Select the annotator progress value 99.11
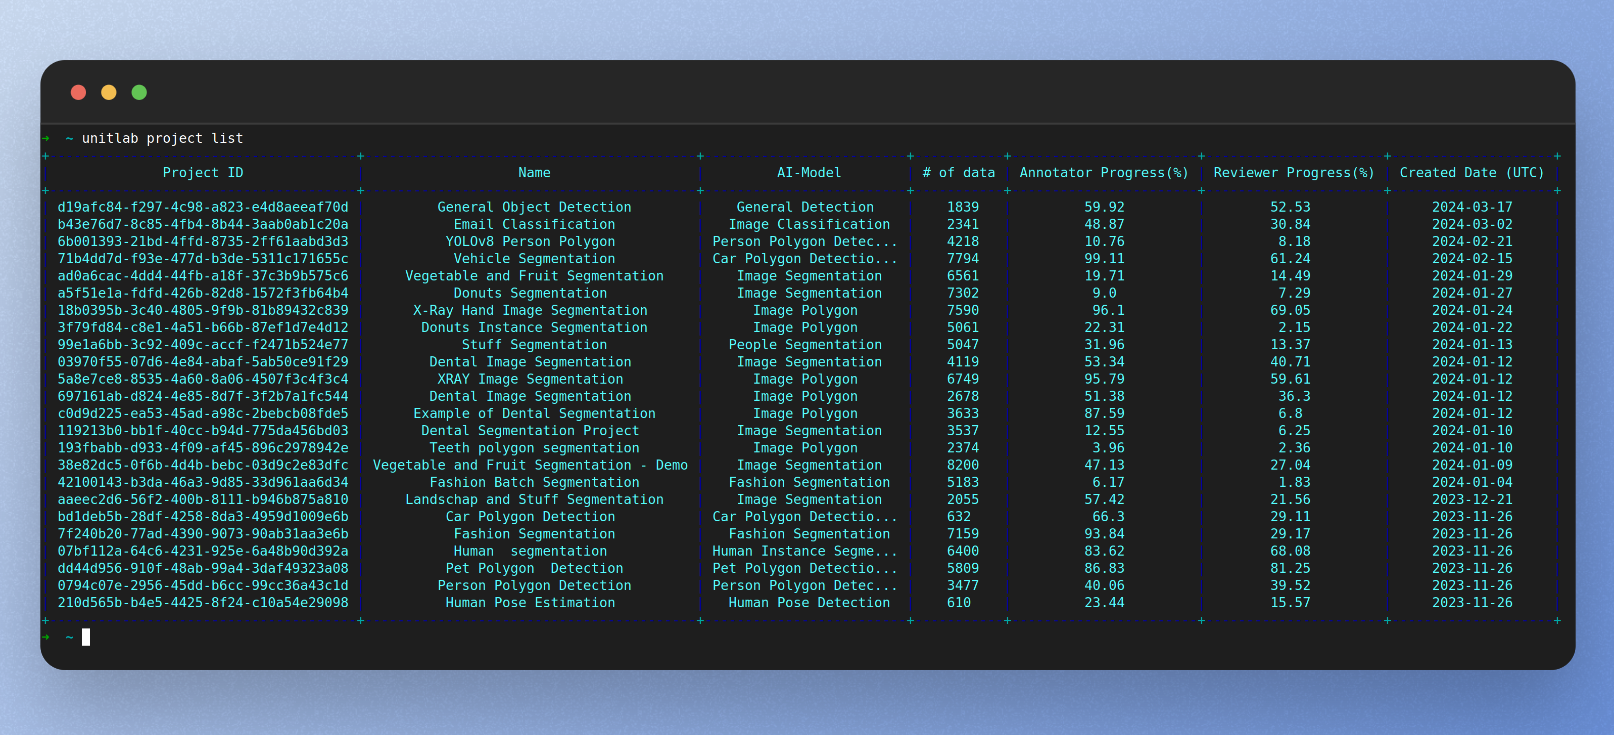 1104,259
